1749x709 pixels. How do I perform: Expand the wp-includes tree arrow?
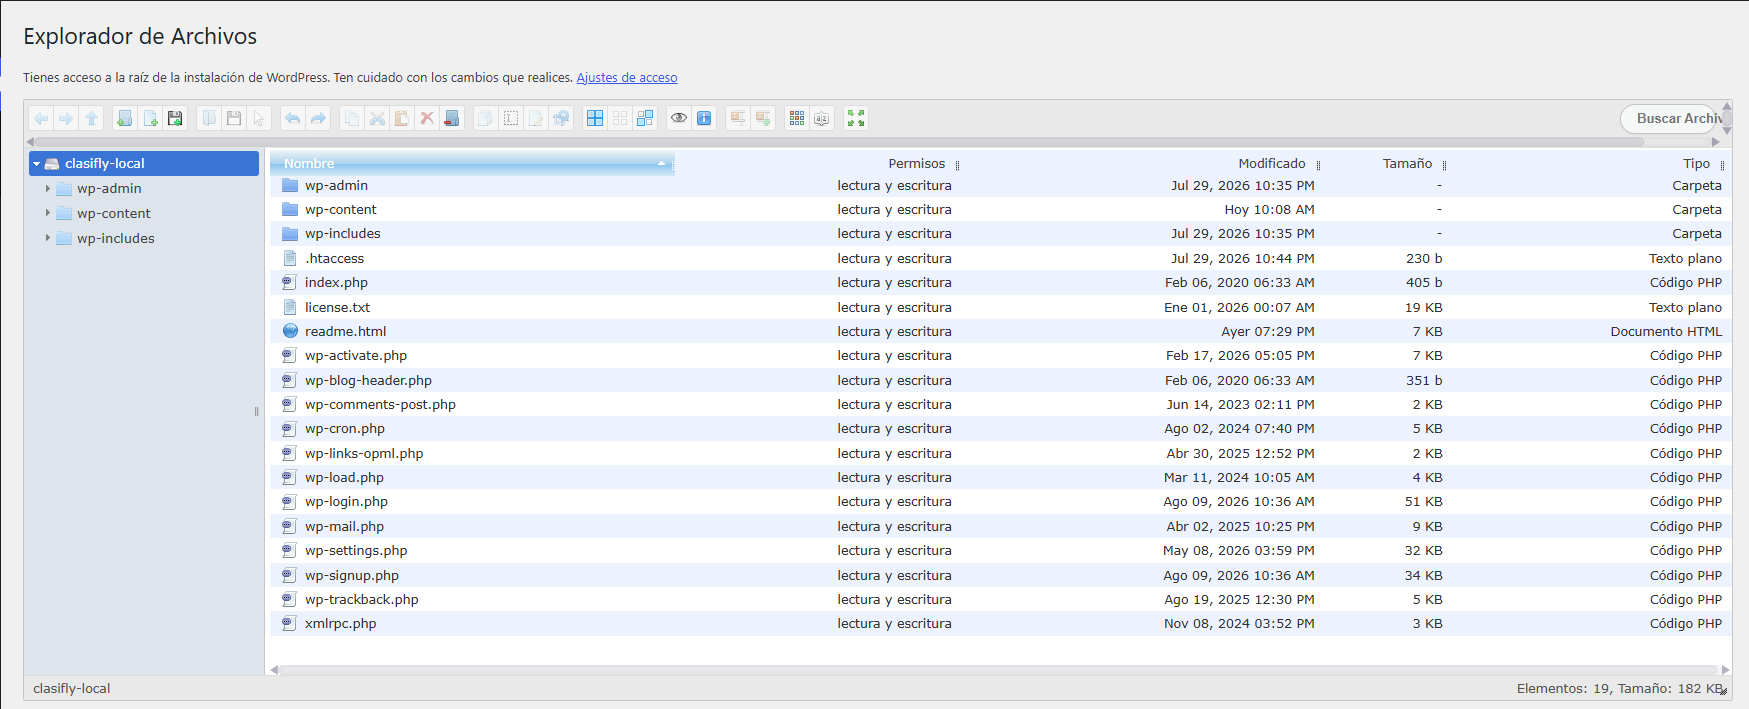(48, 238)
